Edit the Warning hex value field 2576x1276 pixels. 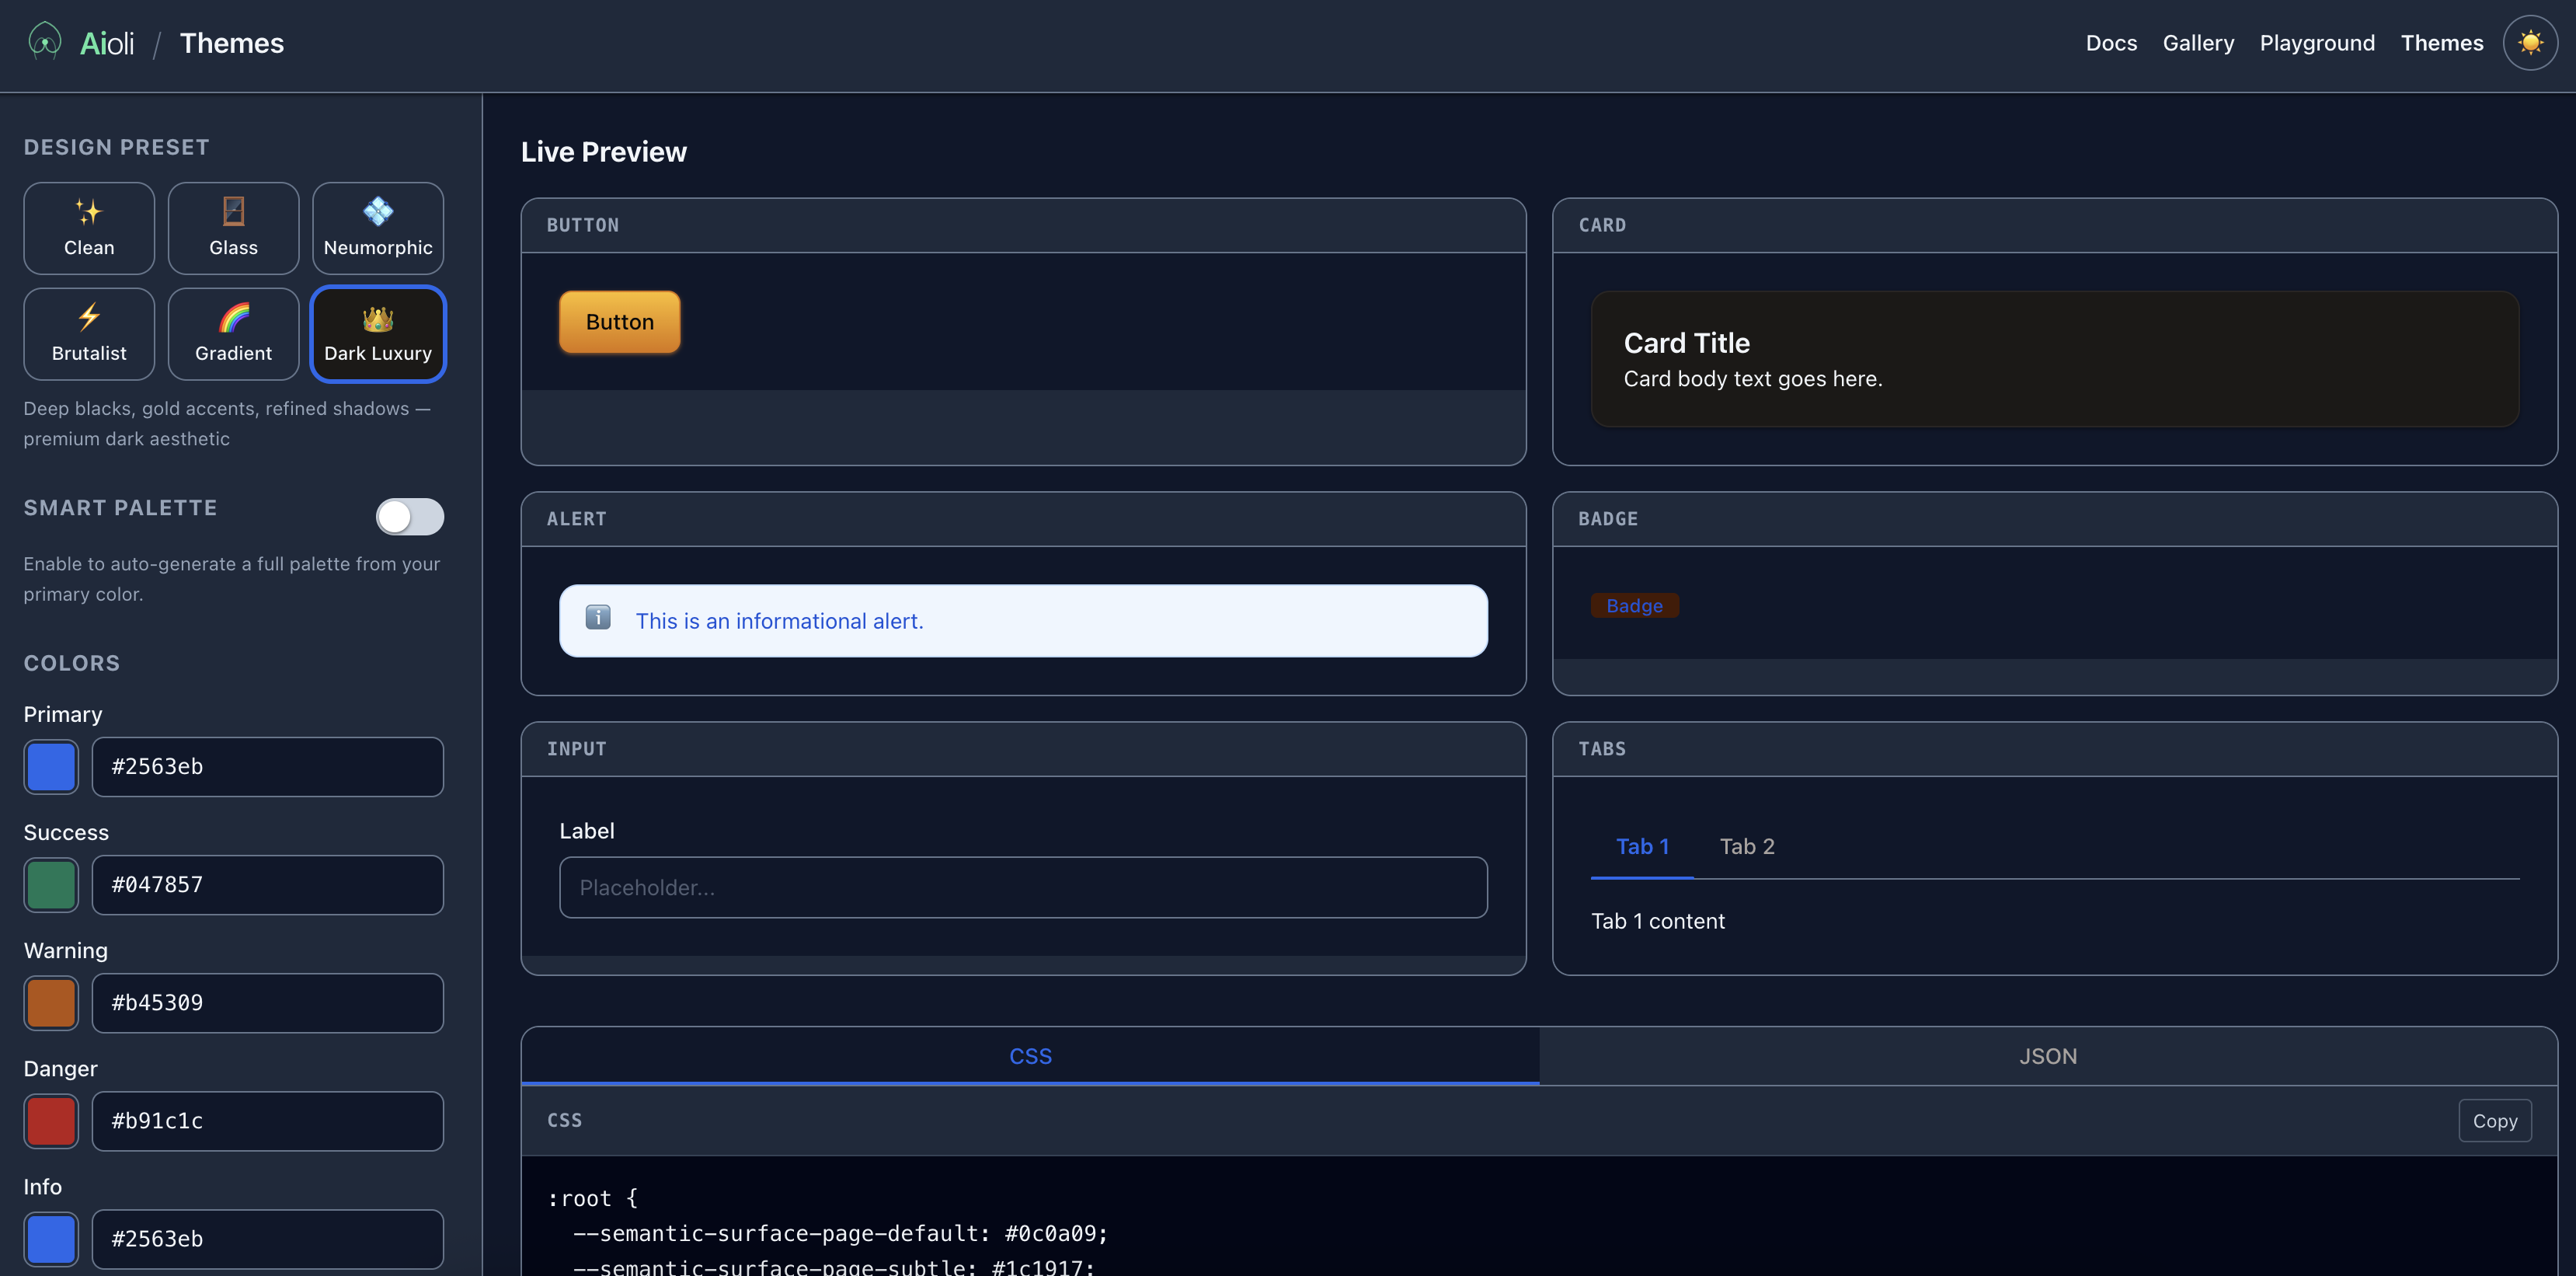(266, 1003)
